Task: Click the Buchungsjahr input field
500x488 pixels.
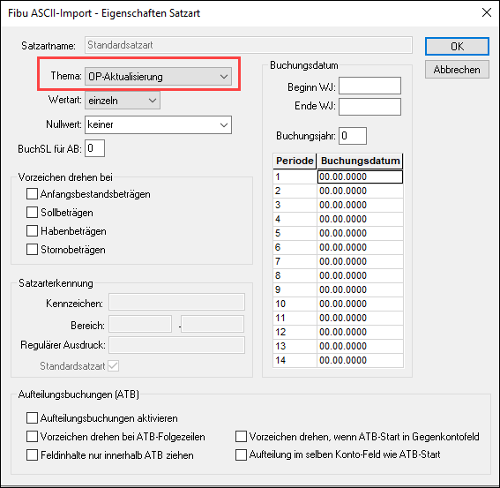Action: (353, 136)
